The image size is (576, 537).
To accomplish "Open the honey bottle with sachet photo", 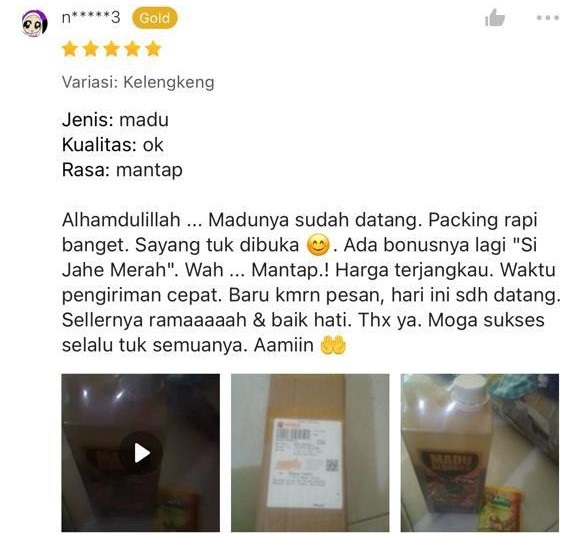I will tap(480, 453).
